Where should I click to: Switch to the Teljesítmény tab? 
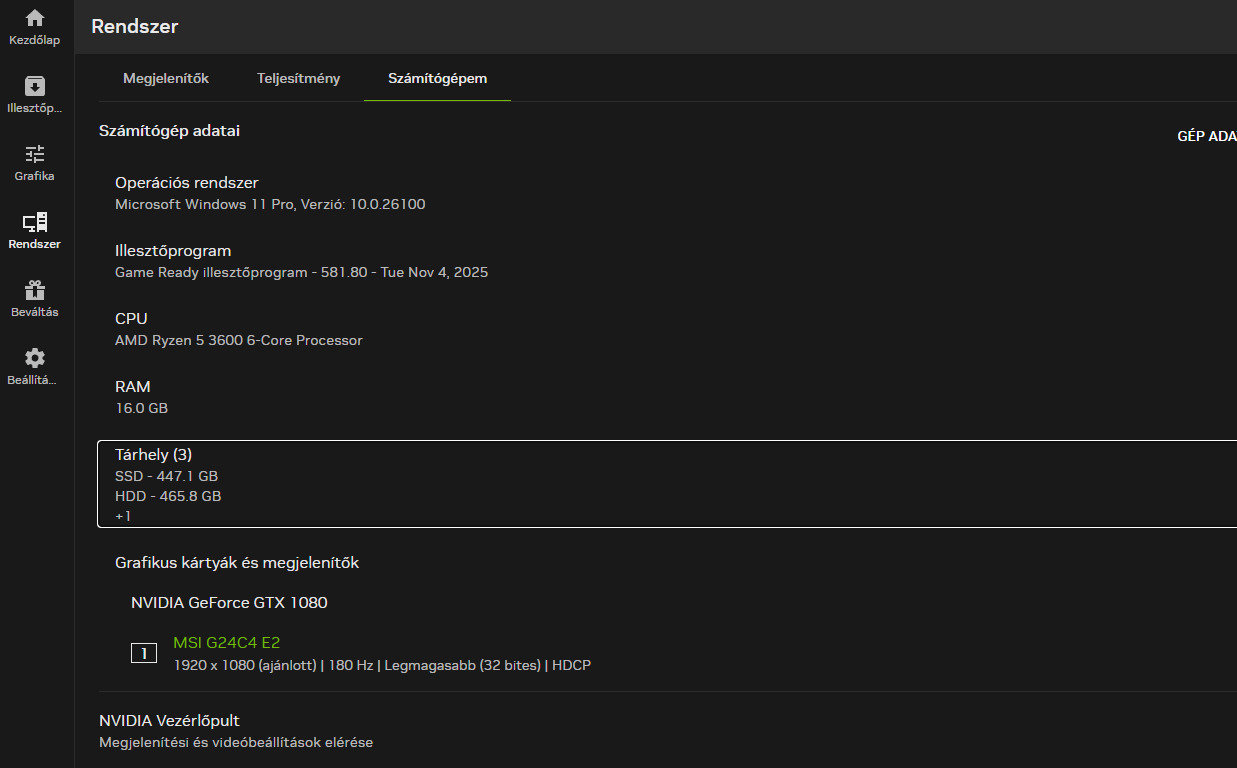coord(298,79)
